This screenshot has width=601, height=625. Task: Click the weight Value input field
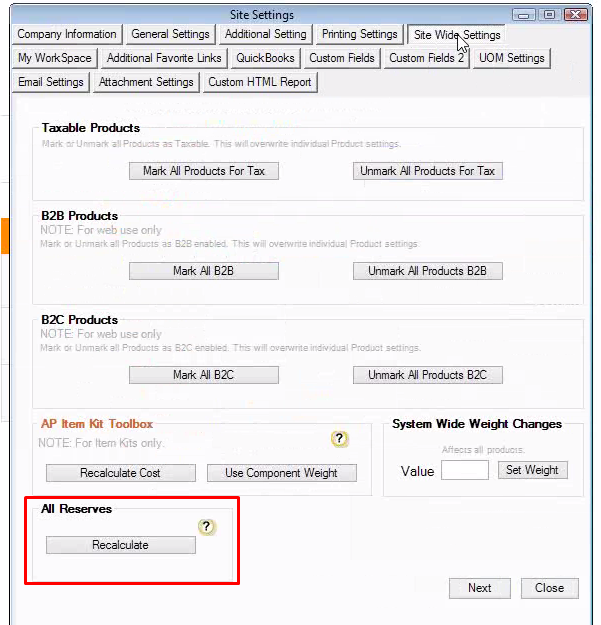(x=464, y=470)
